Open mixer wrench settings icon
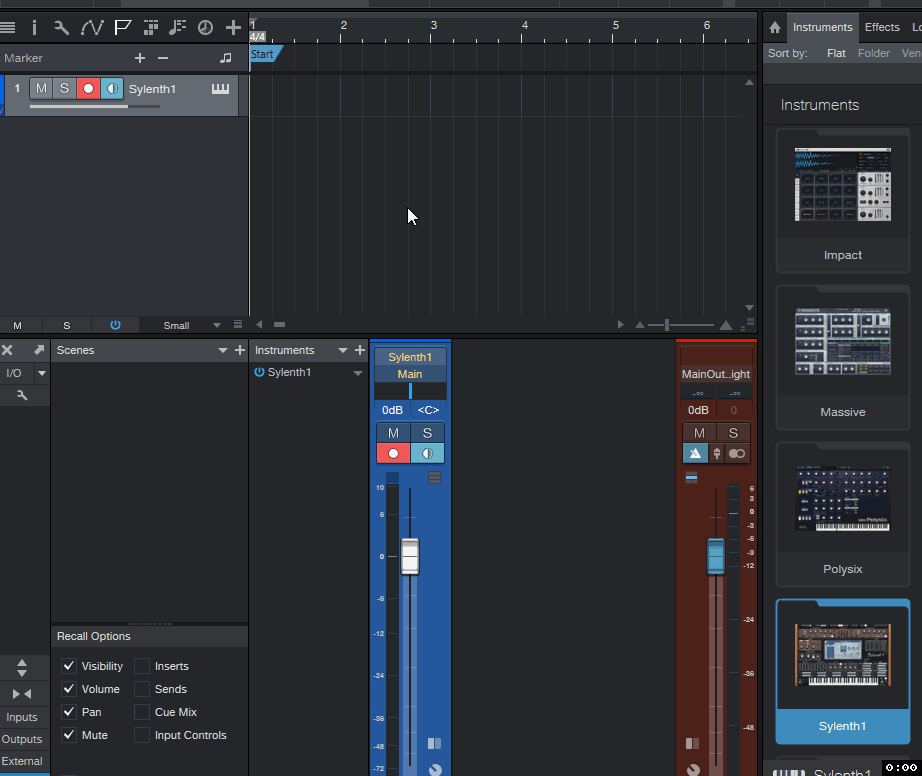Viewport: 922px width, 776px height. point(22,395)
